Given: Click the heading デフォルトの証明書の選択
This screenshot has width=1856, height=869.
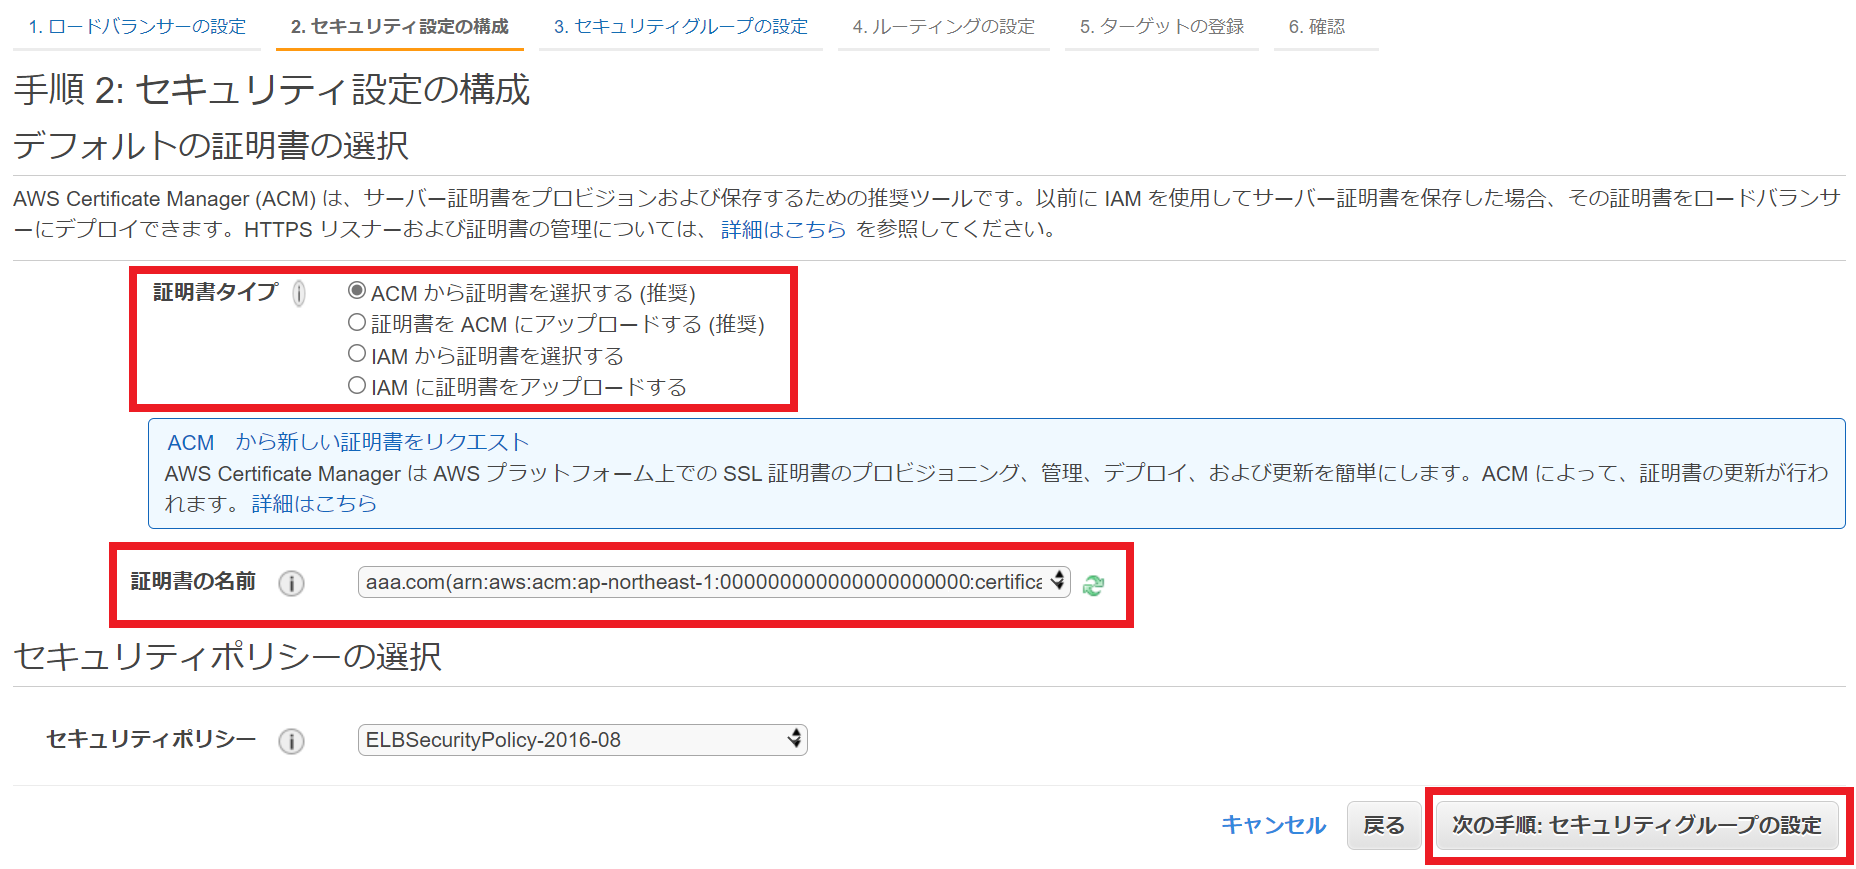Looking at the screenshot, I should (x=211, y=146).
